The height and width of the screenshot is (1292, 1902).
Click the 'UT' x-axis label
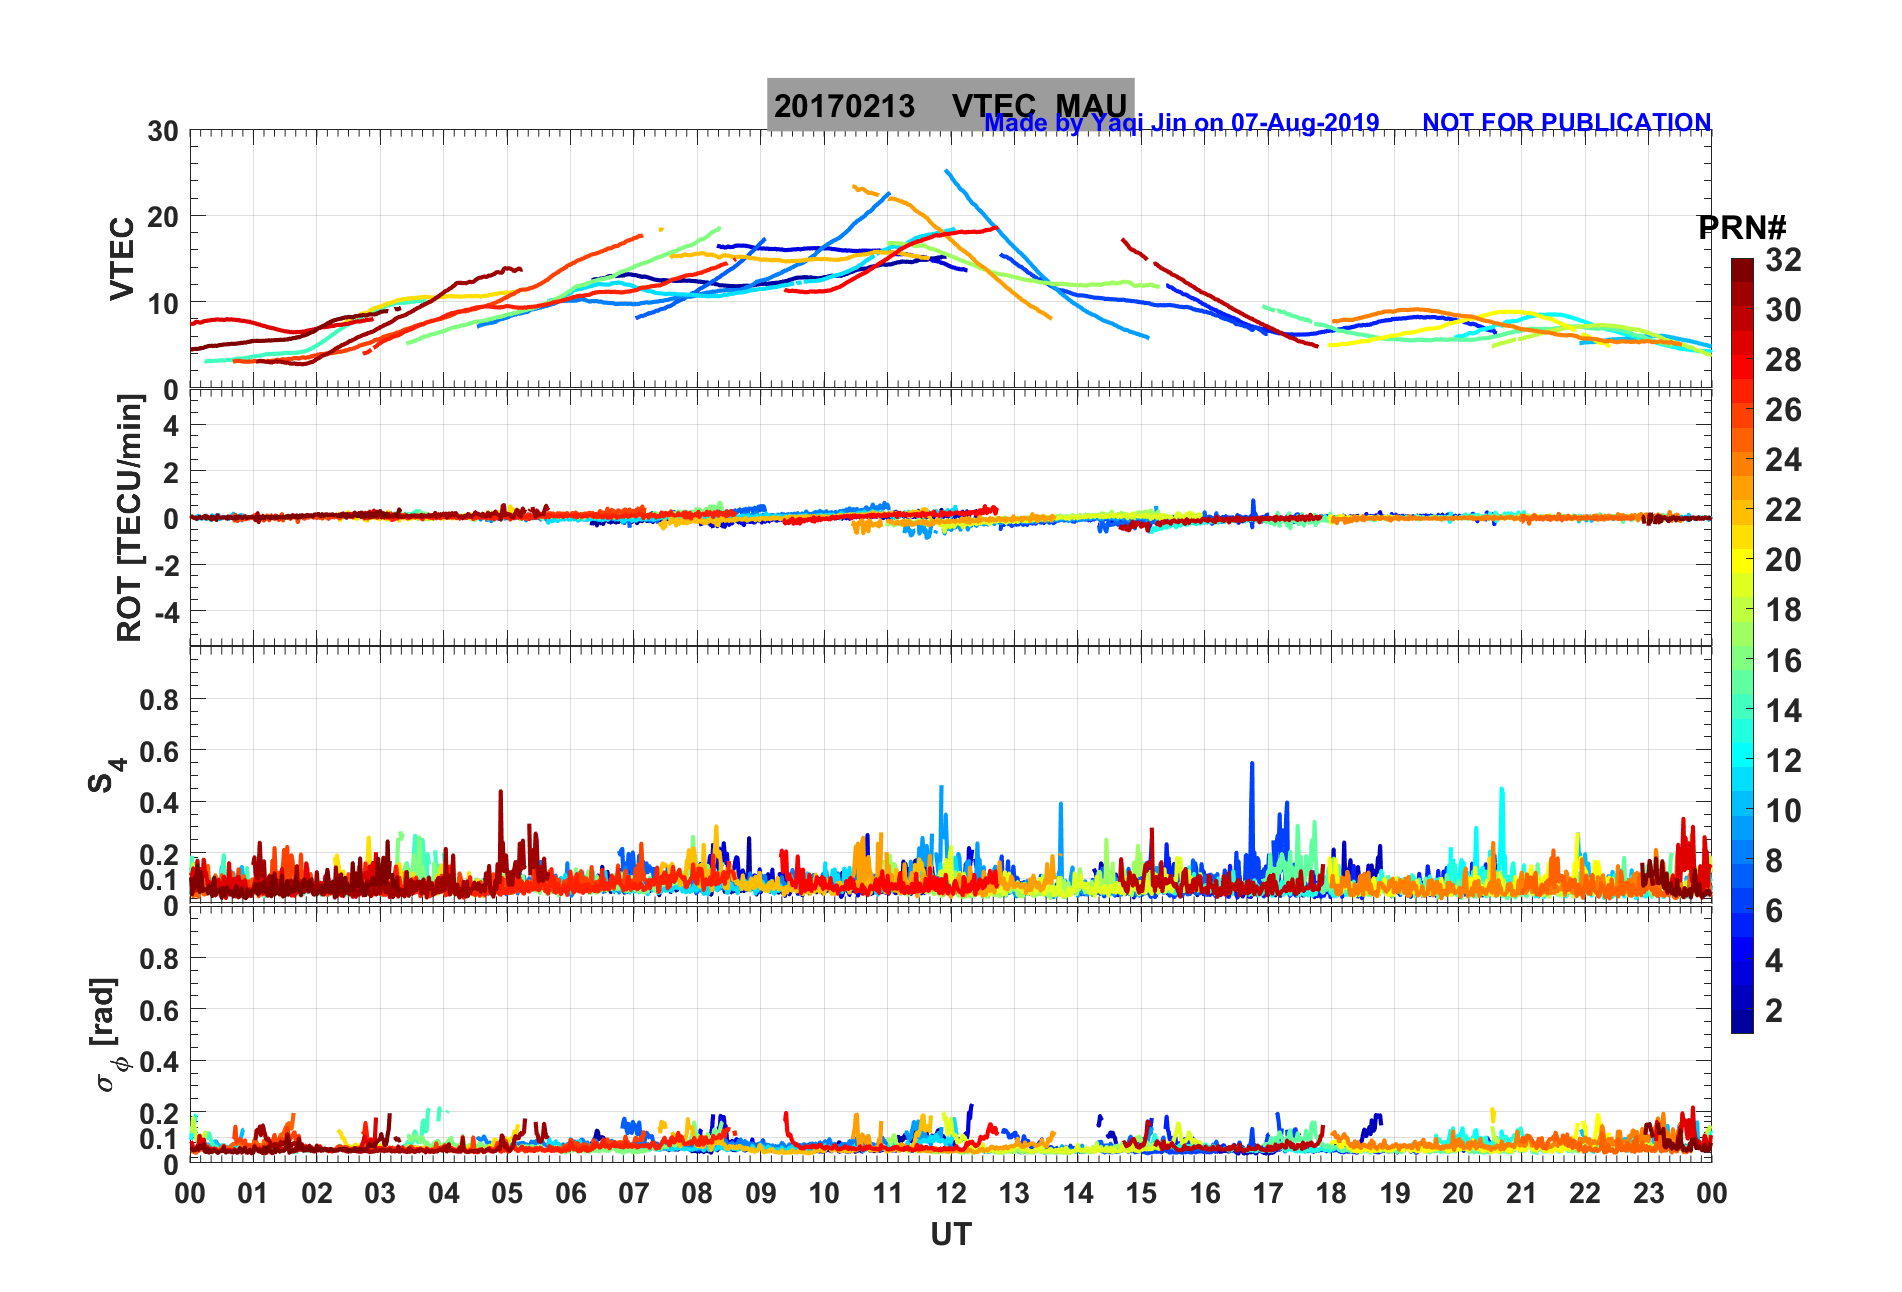[x=950, y=1235]
